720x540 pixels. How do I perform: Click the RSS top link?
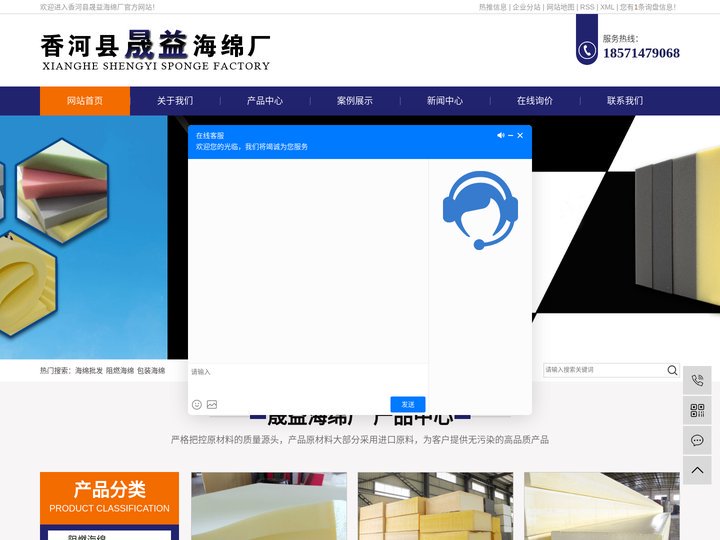587,7
